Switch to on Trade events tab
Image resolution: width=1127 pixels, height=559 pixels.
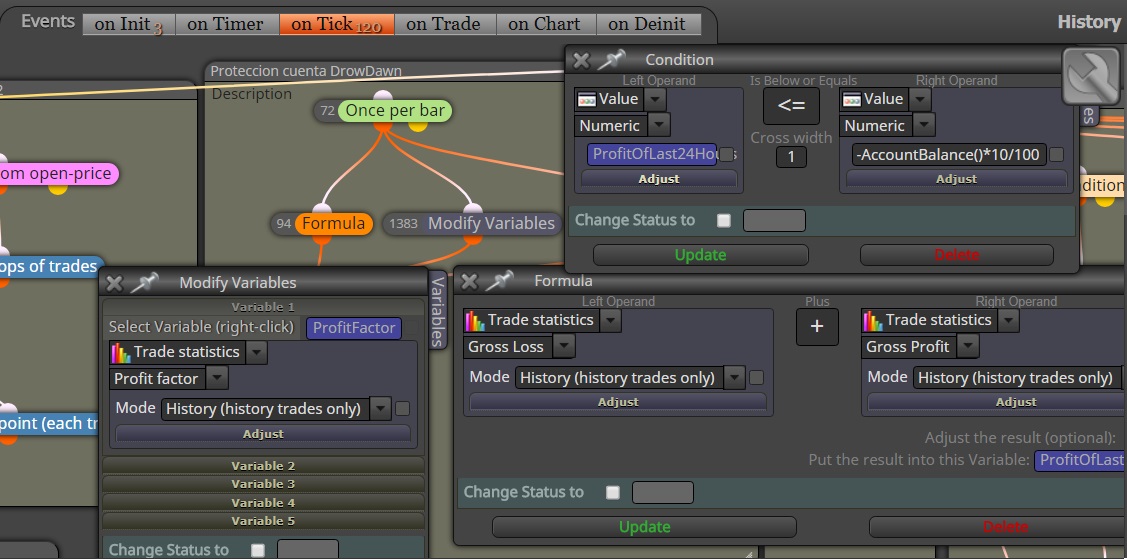tap(443, 24)
